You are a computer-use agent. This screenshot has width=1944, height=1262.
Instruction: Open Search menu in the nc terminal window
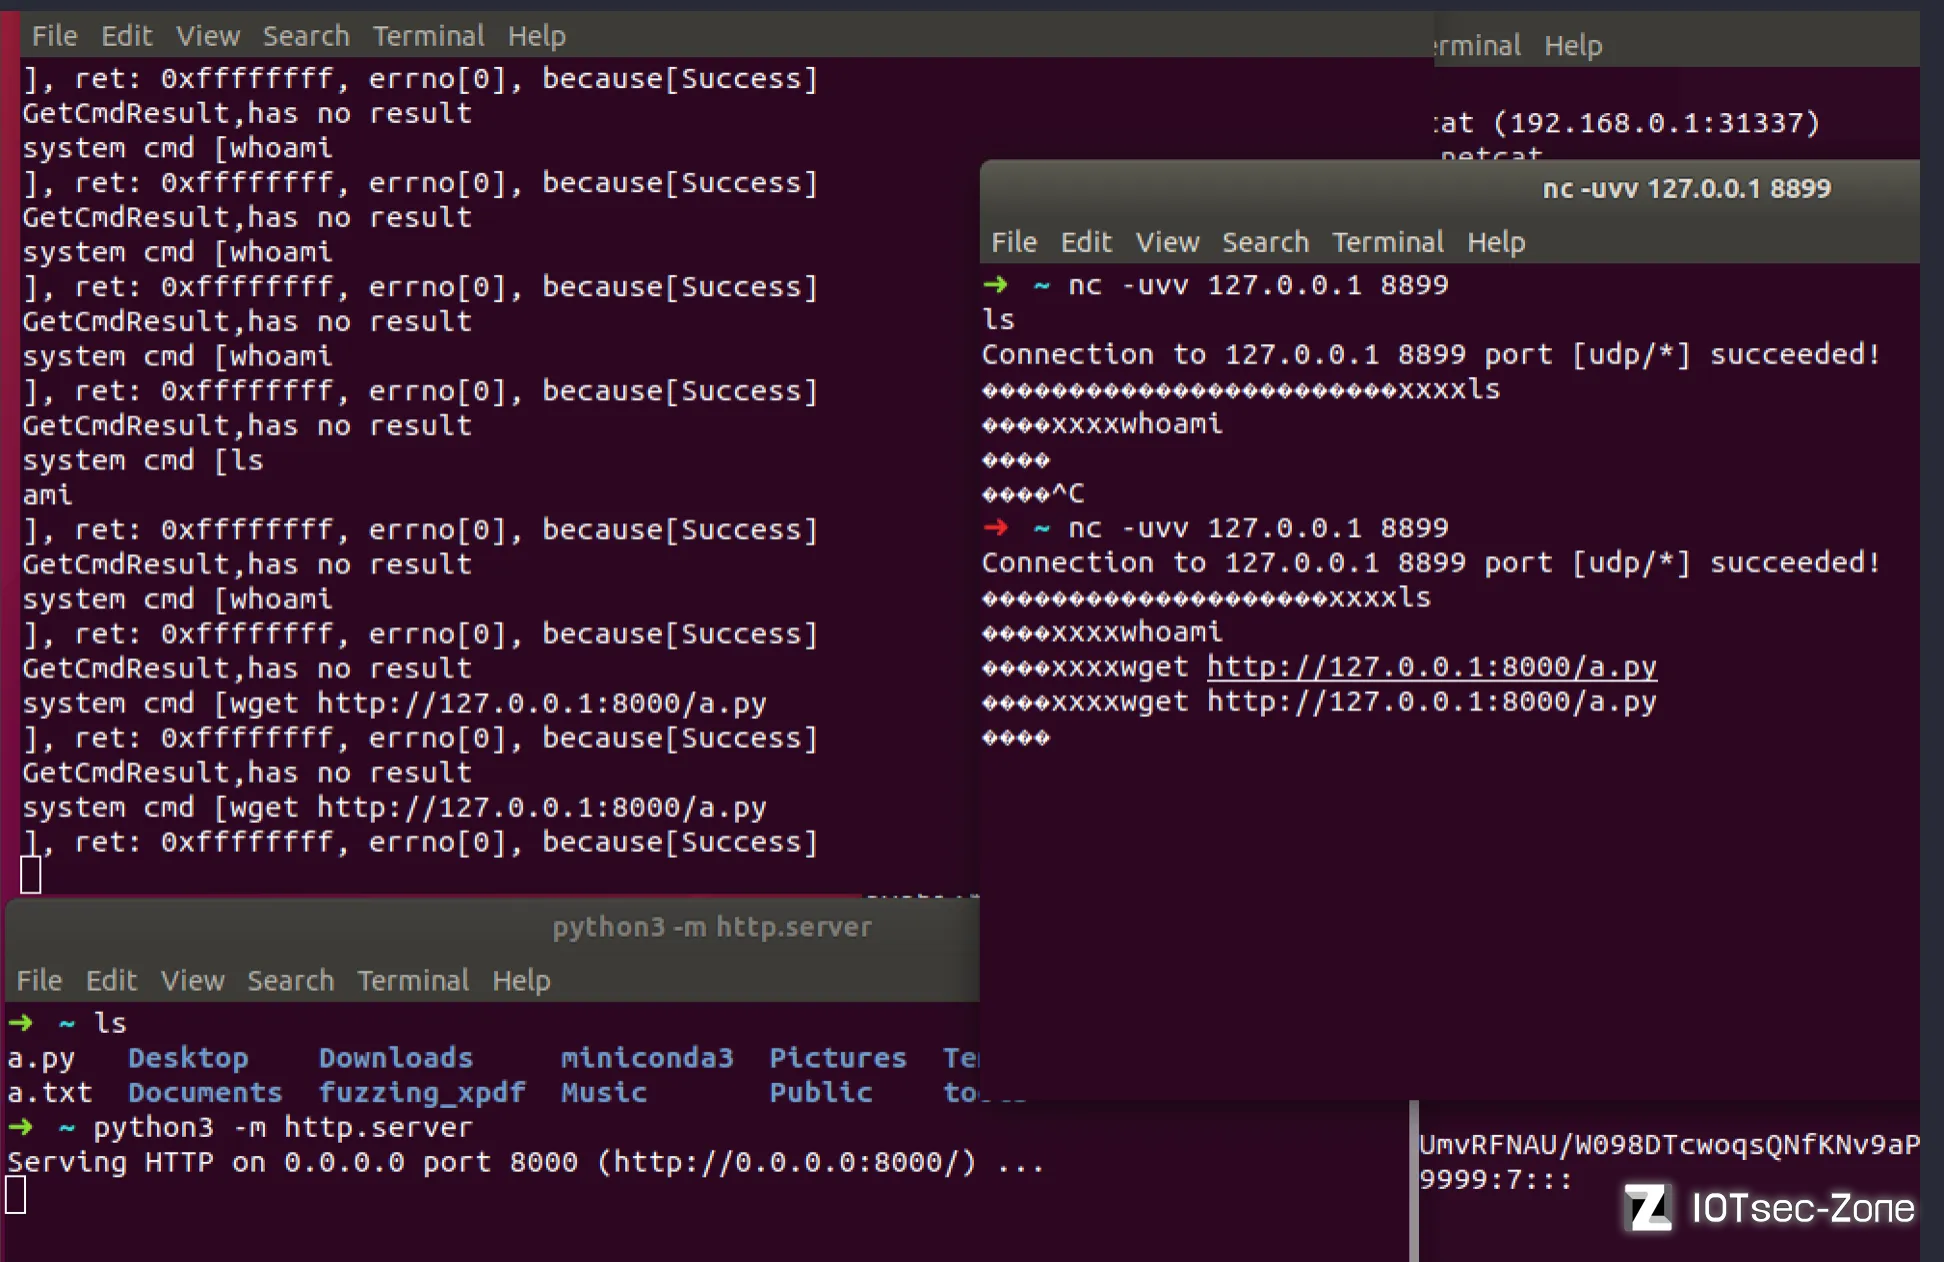click(x=1265, y=242)
